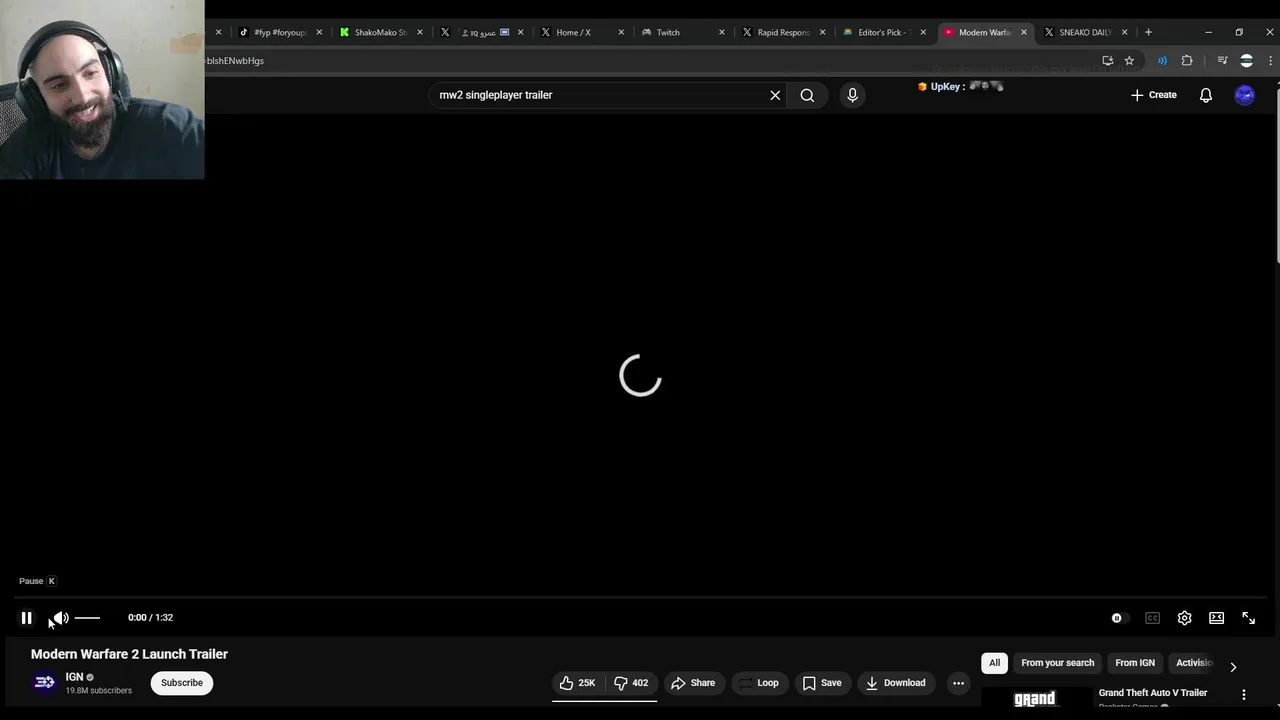Click the address bar URL text

235,61
